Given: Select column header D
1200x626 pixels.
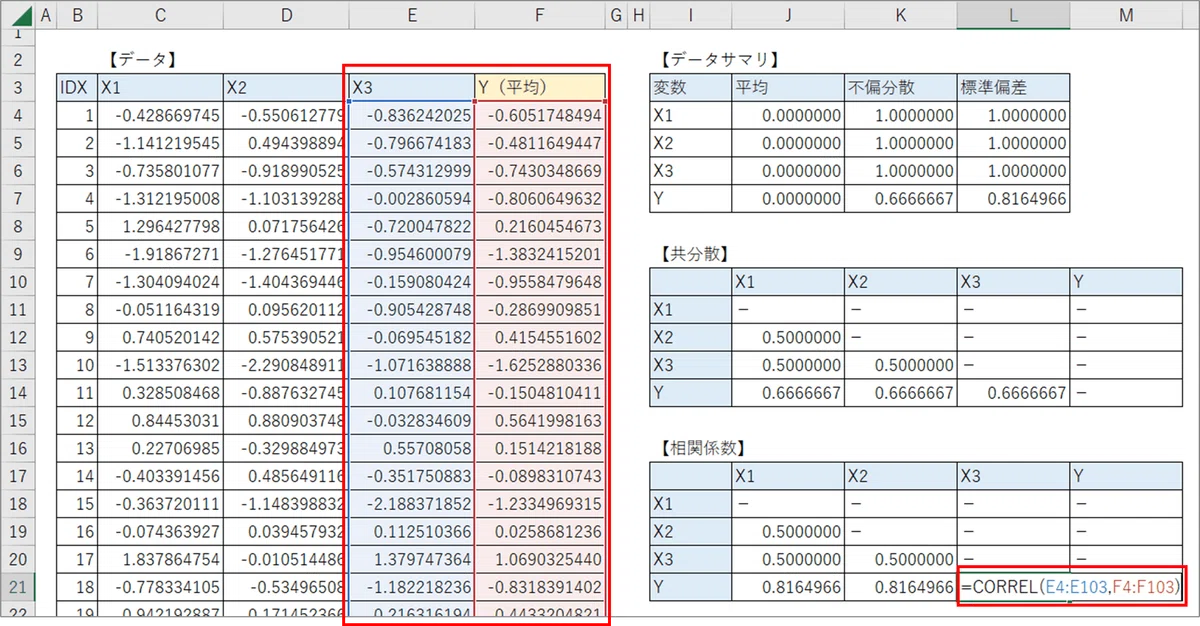Looking at the screenshot, I should 287,15.
